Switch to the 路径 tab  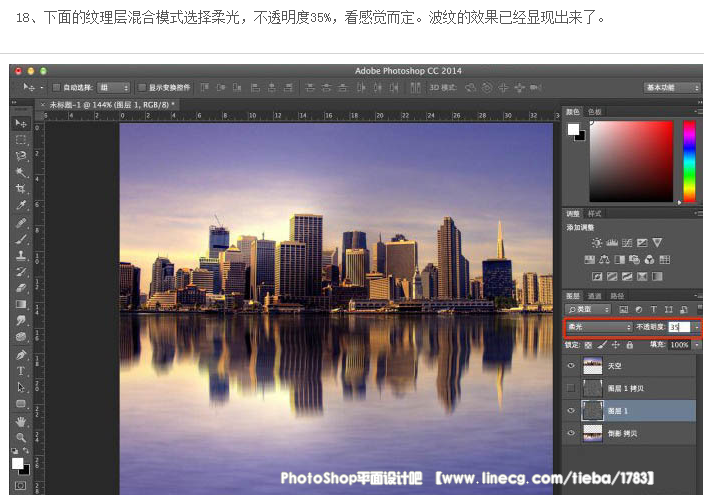(617, 296)
